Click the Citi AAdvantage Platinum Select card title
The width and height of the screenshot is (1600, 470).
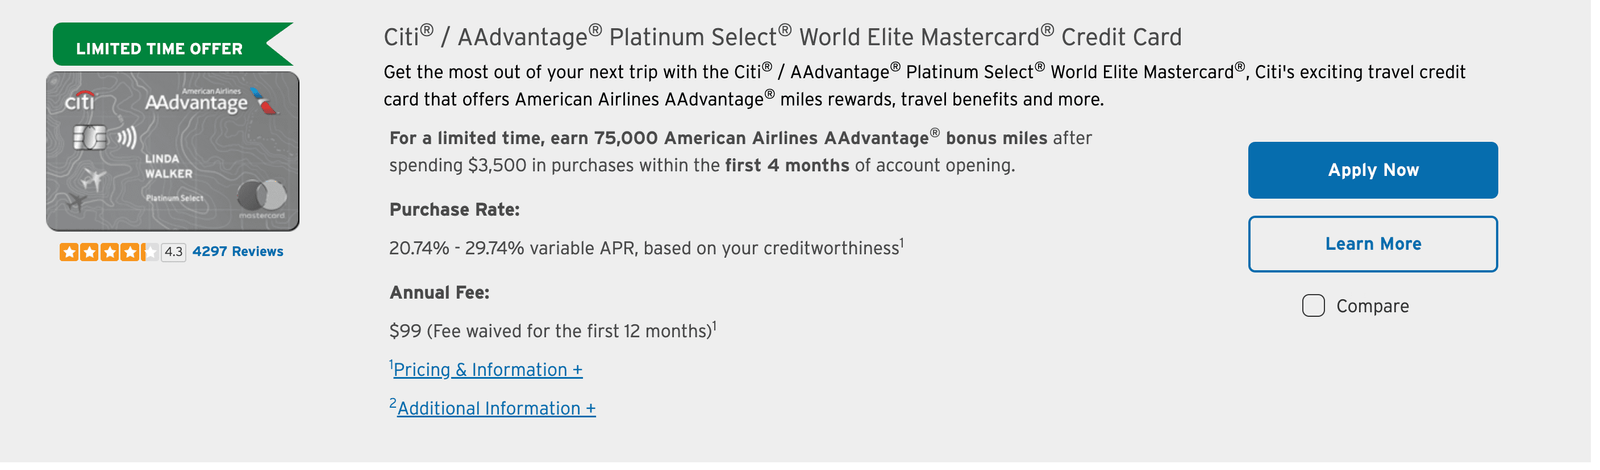coord(782,38)
